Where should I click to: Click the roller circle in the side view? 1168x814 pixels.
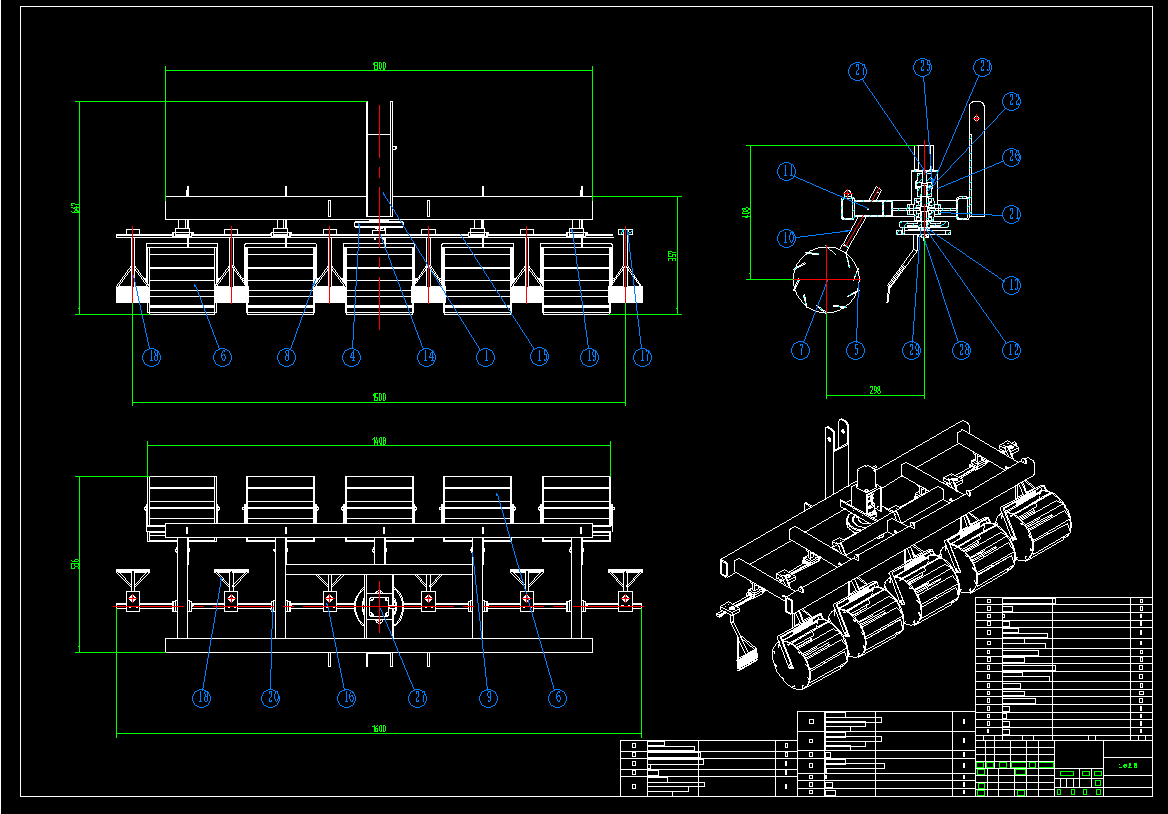pos(826,280)
